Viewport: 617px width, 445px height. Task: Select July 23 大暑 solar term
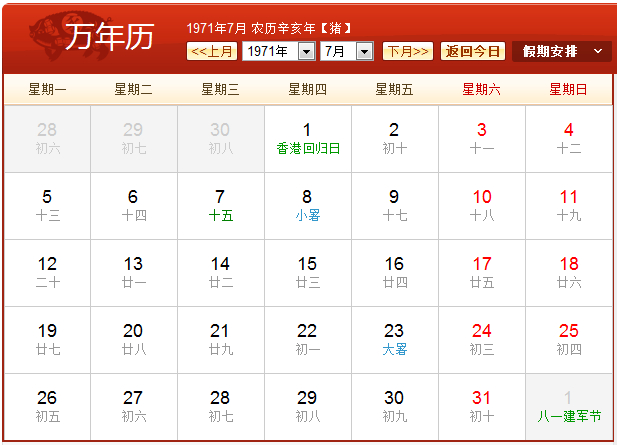pyautogui.click(x=395, y=340)
